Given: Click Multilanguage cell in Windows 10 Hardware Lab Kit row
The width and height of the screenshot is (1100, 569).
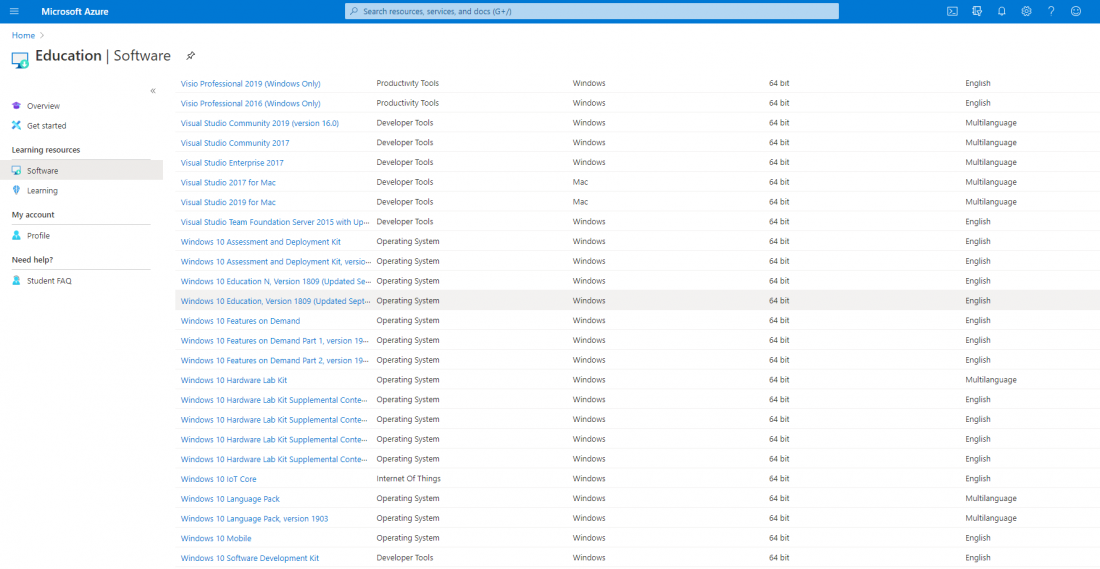Looking at the screenshot, I should click(x=991, y=380).
